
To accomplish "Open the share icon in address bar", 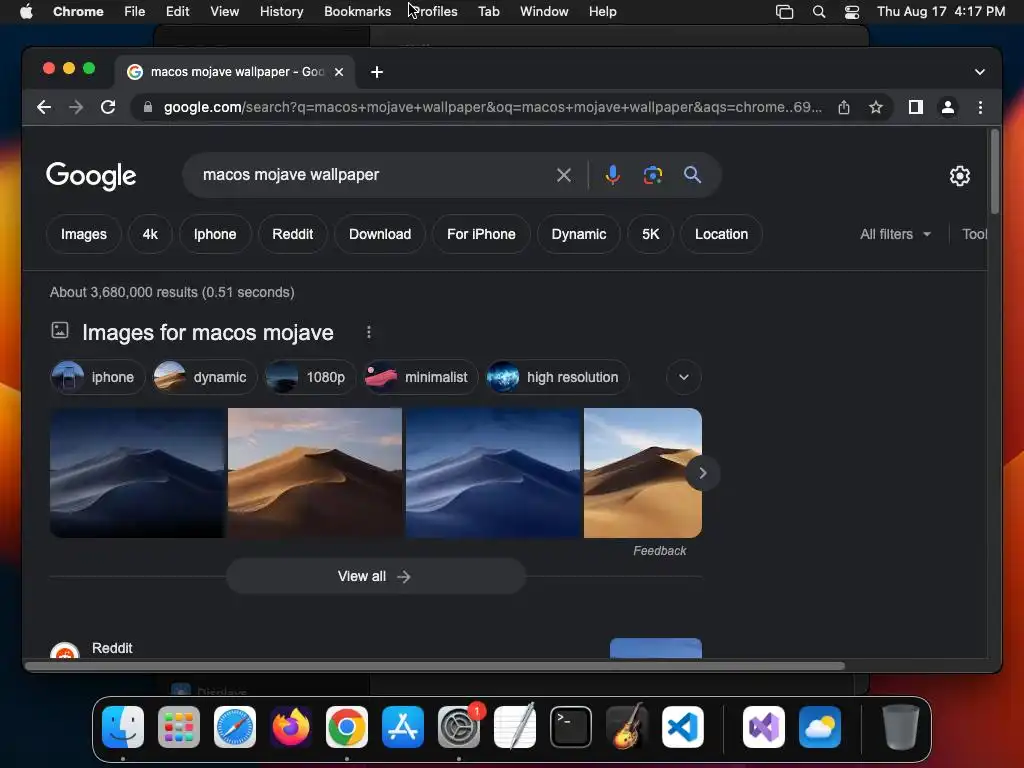I will 844,107.
